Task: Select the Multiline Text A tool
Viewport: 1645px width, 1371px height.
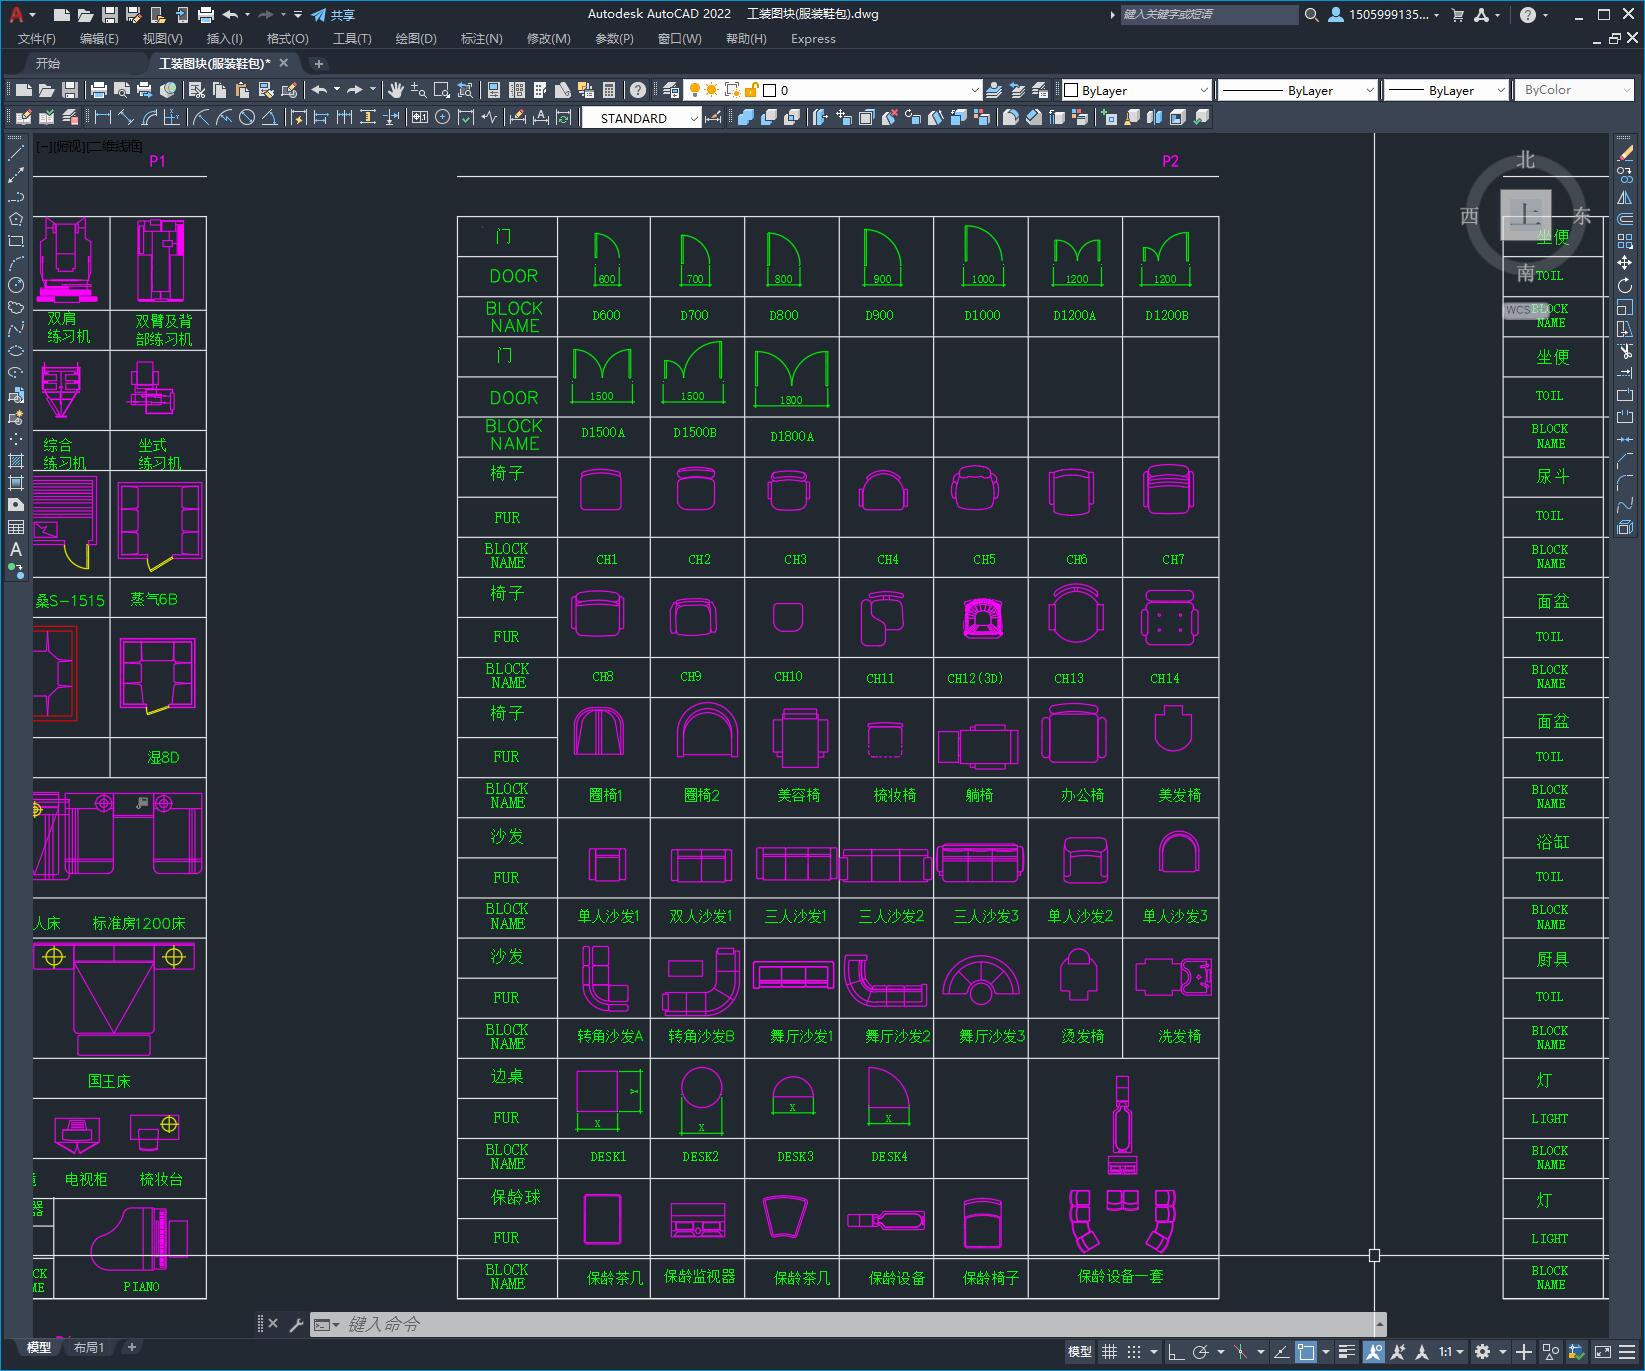Action: pyautogui.click(x=16, y=549)
